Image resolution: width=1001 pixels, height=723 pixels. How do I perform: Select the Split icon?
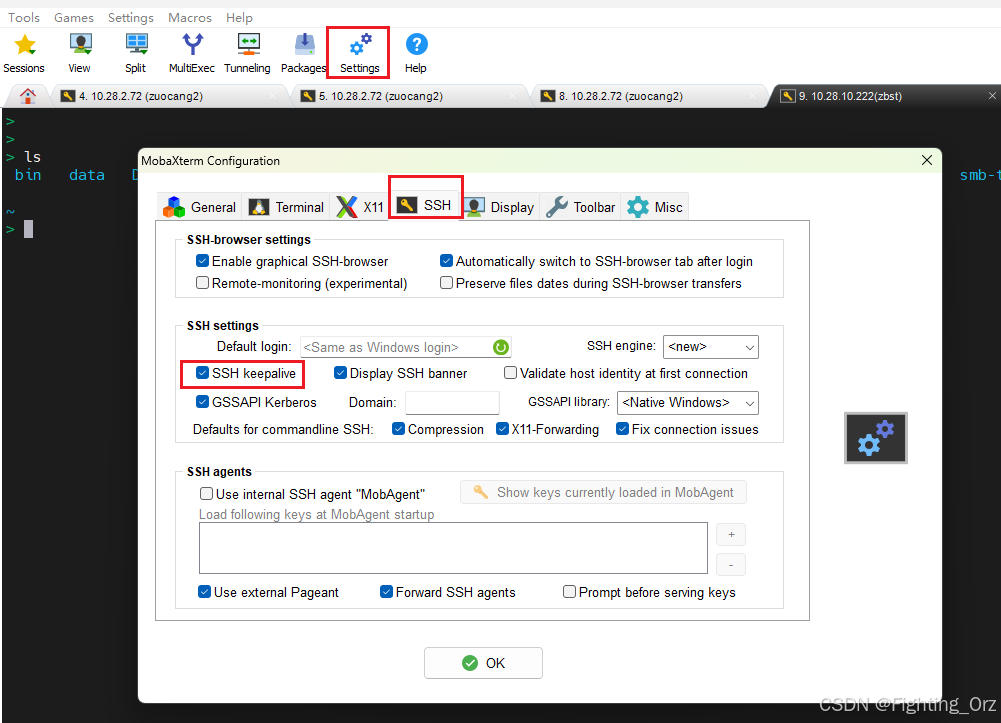pos(134,50)
